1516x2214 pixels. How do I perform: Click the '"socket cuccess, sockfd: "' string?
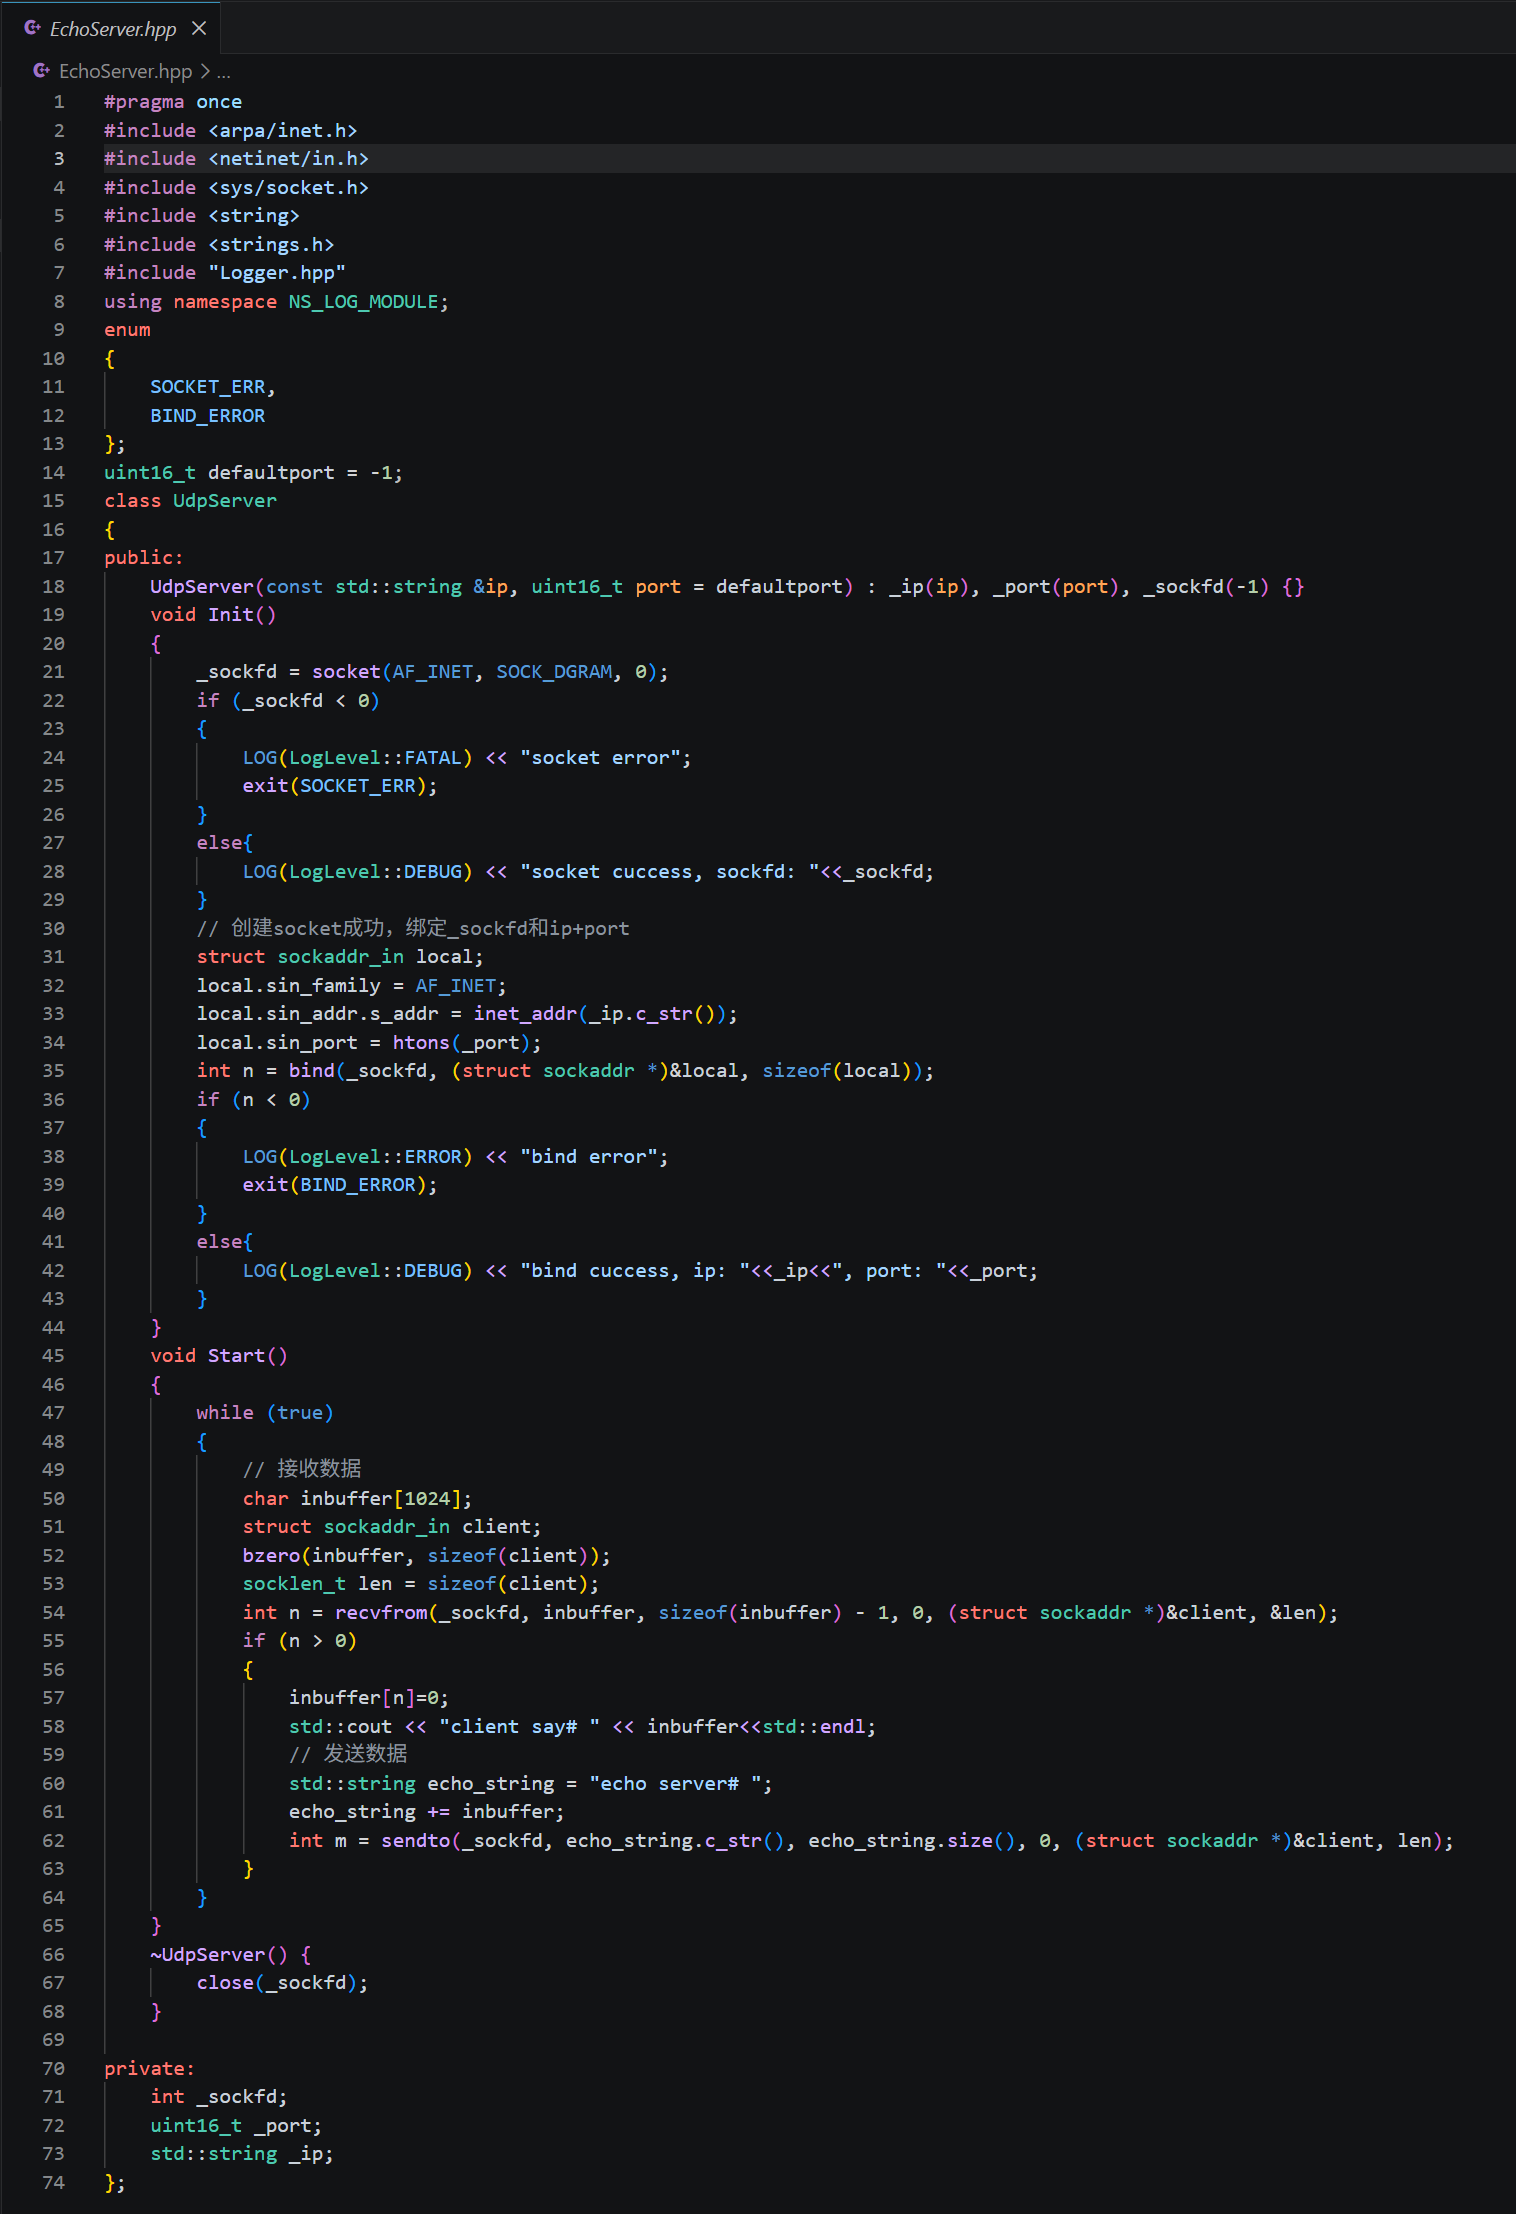coord(670,872)
